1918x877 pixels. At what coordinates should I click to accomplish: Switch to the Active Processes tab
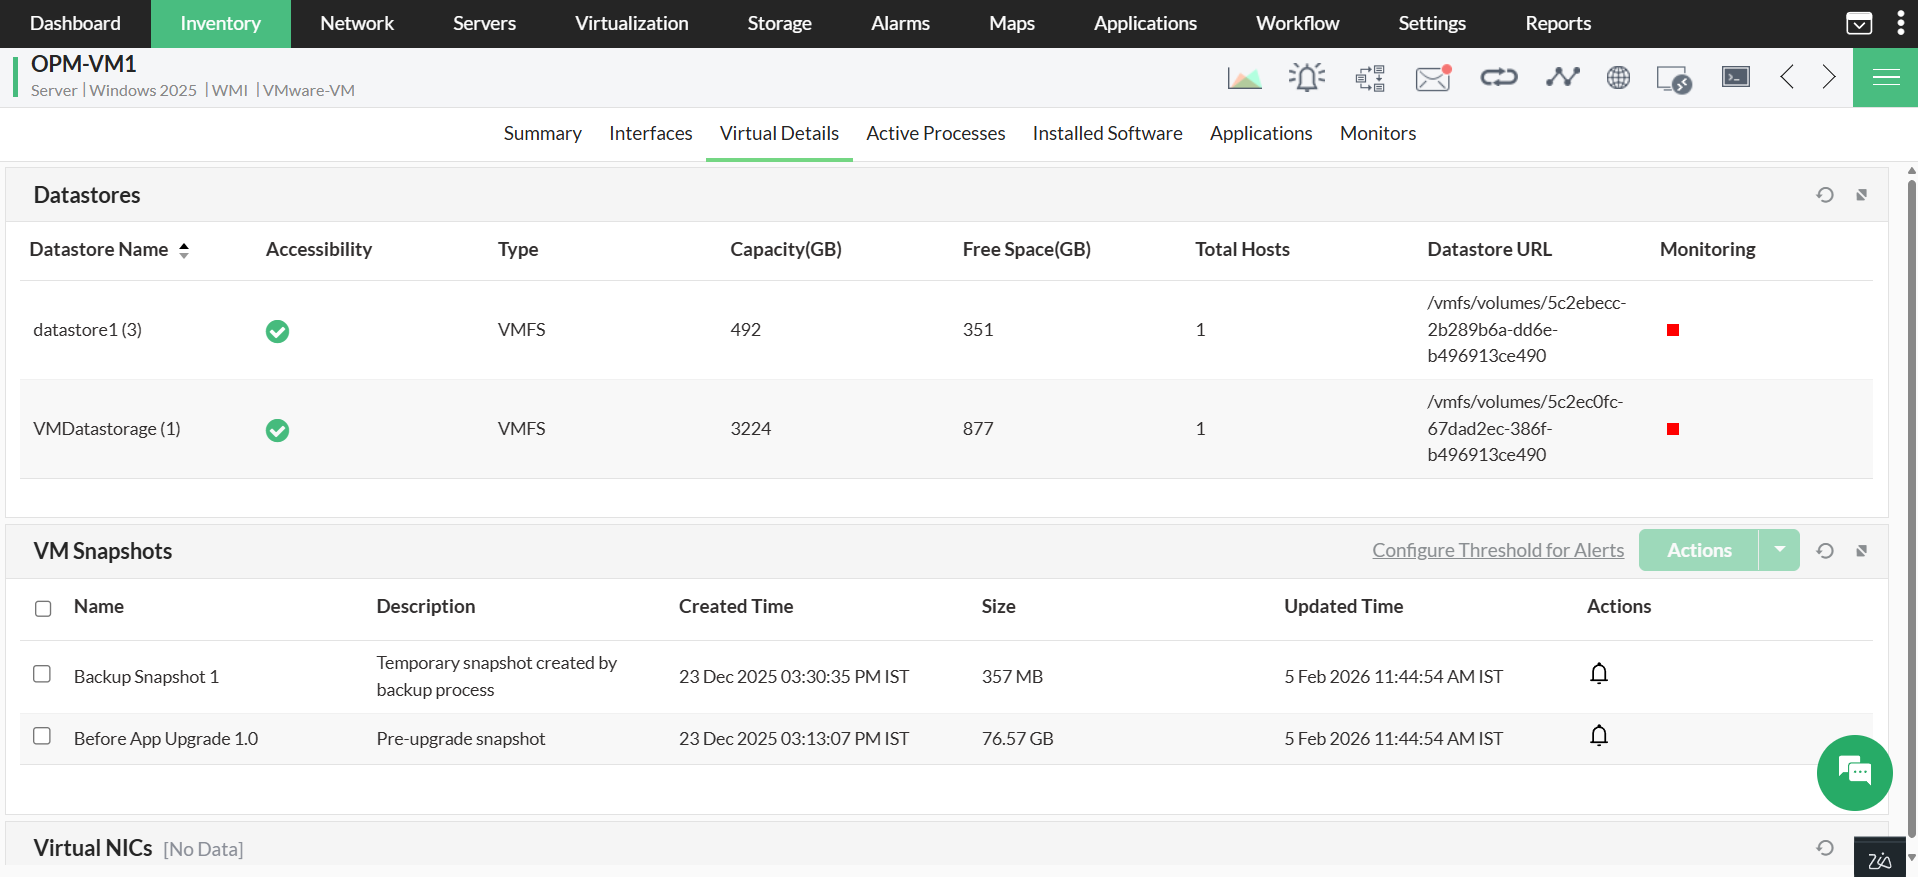[x=935, y=133]
